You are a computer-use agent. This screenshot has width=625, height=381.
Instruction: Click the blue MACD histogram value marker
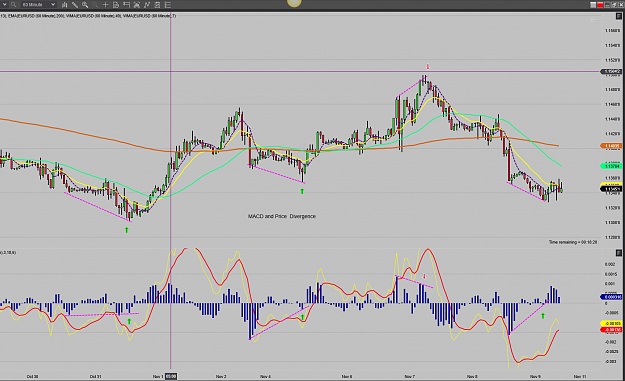(x=611, y=297)
